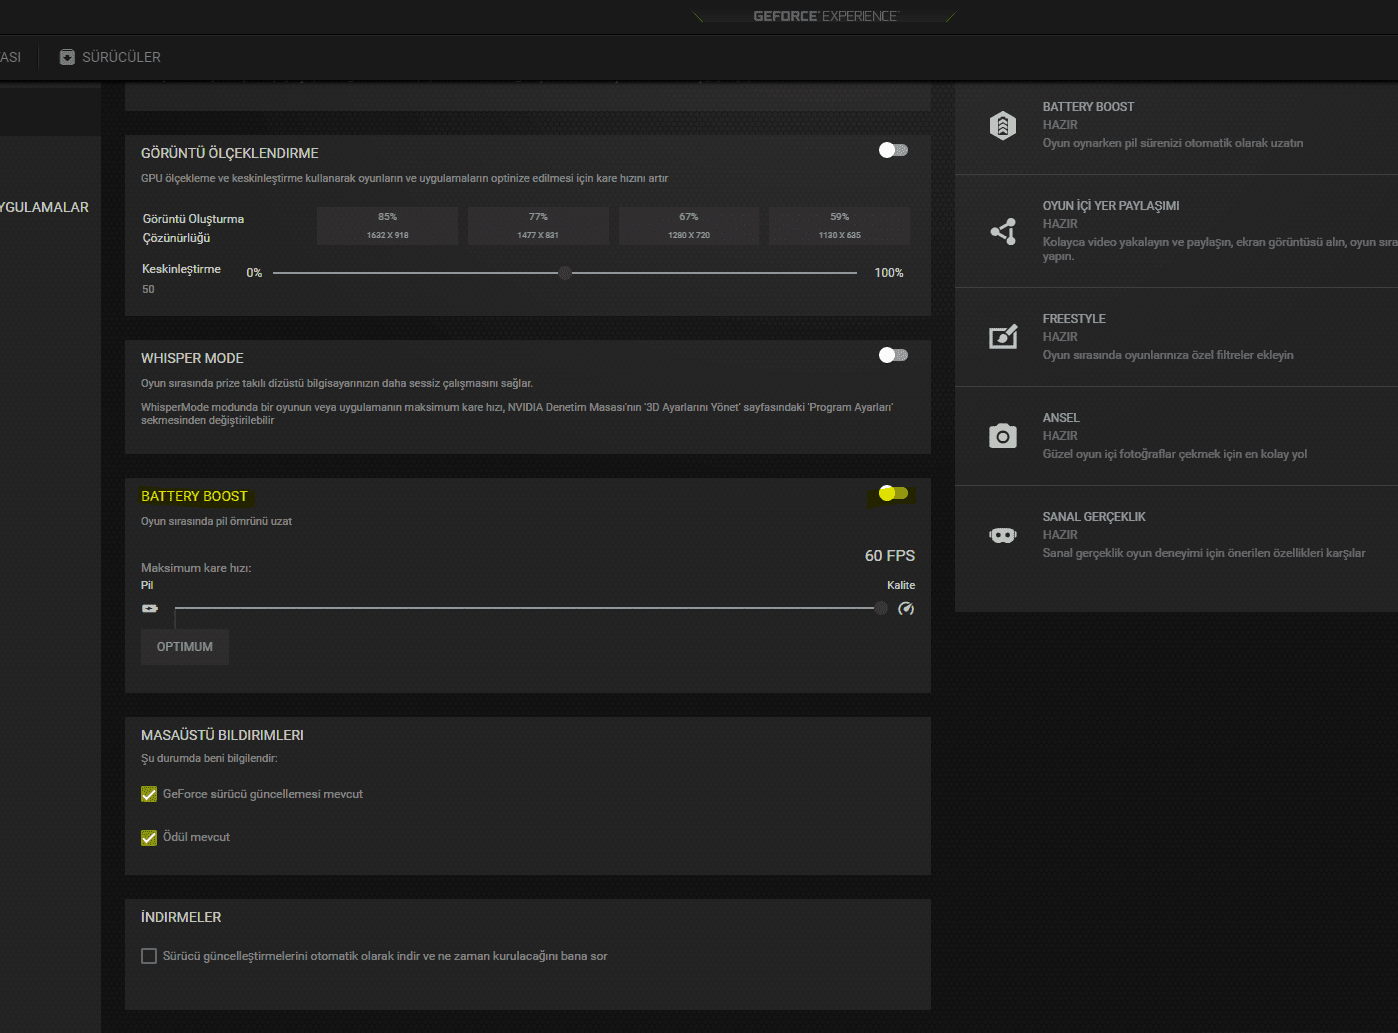Click the Battery Boost hexagon icon
Image resolution: width=1398 pixels, height=1033 pixels.
tap(1003, 125)
